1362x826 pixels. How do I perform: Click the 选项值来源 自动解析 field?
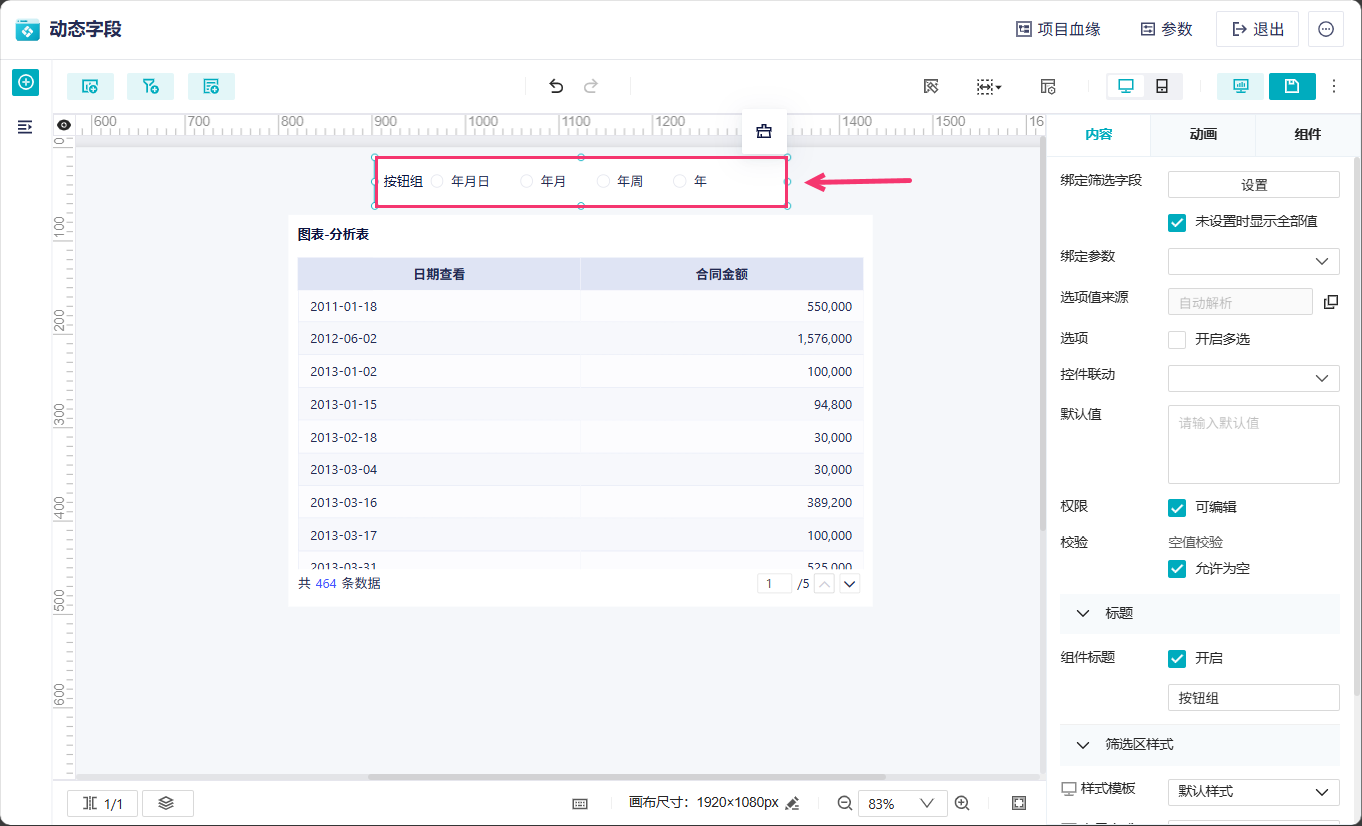(x=1240, y=302)
